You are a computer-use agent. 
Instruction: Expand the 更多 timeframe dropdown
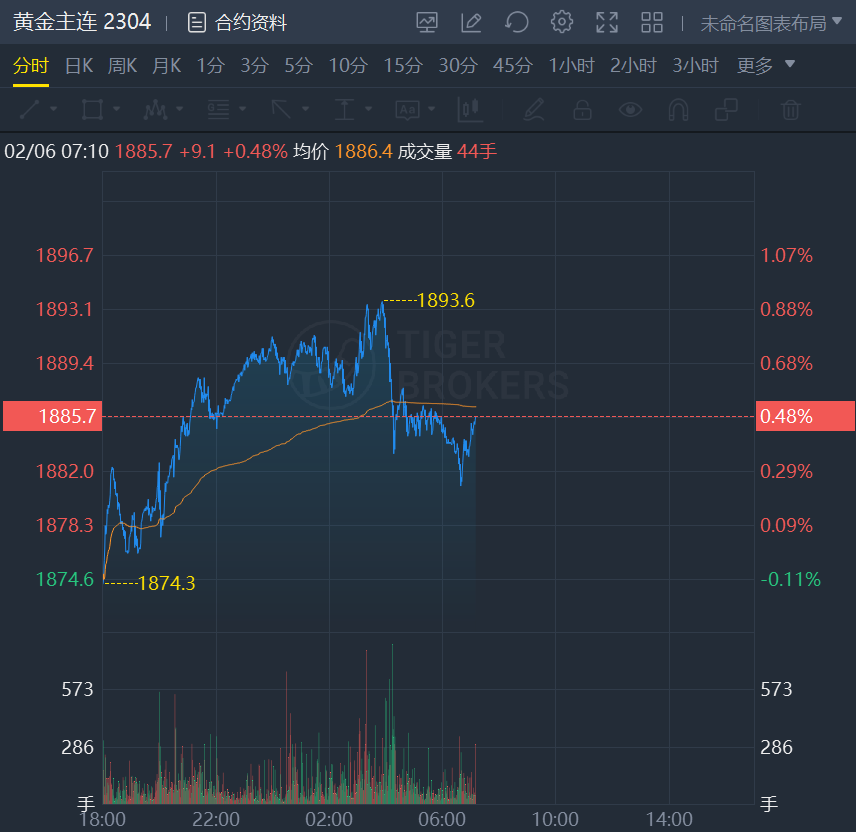coord(766,66)
